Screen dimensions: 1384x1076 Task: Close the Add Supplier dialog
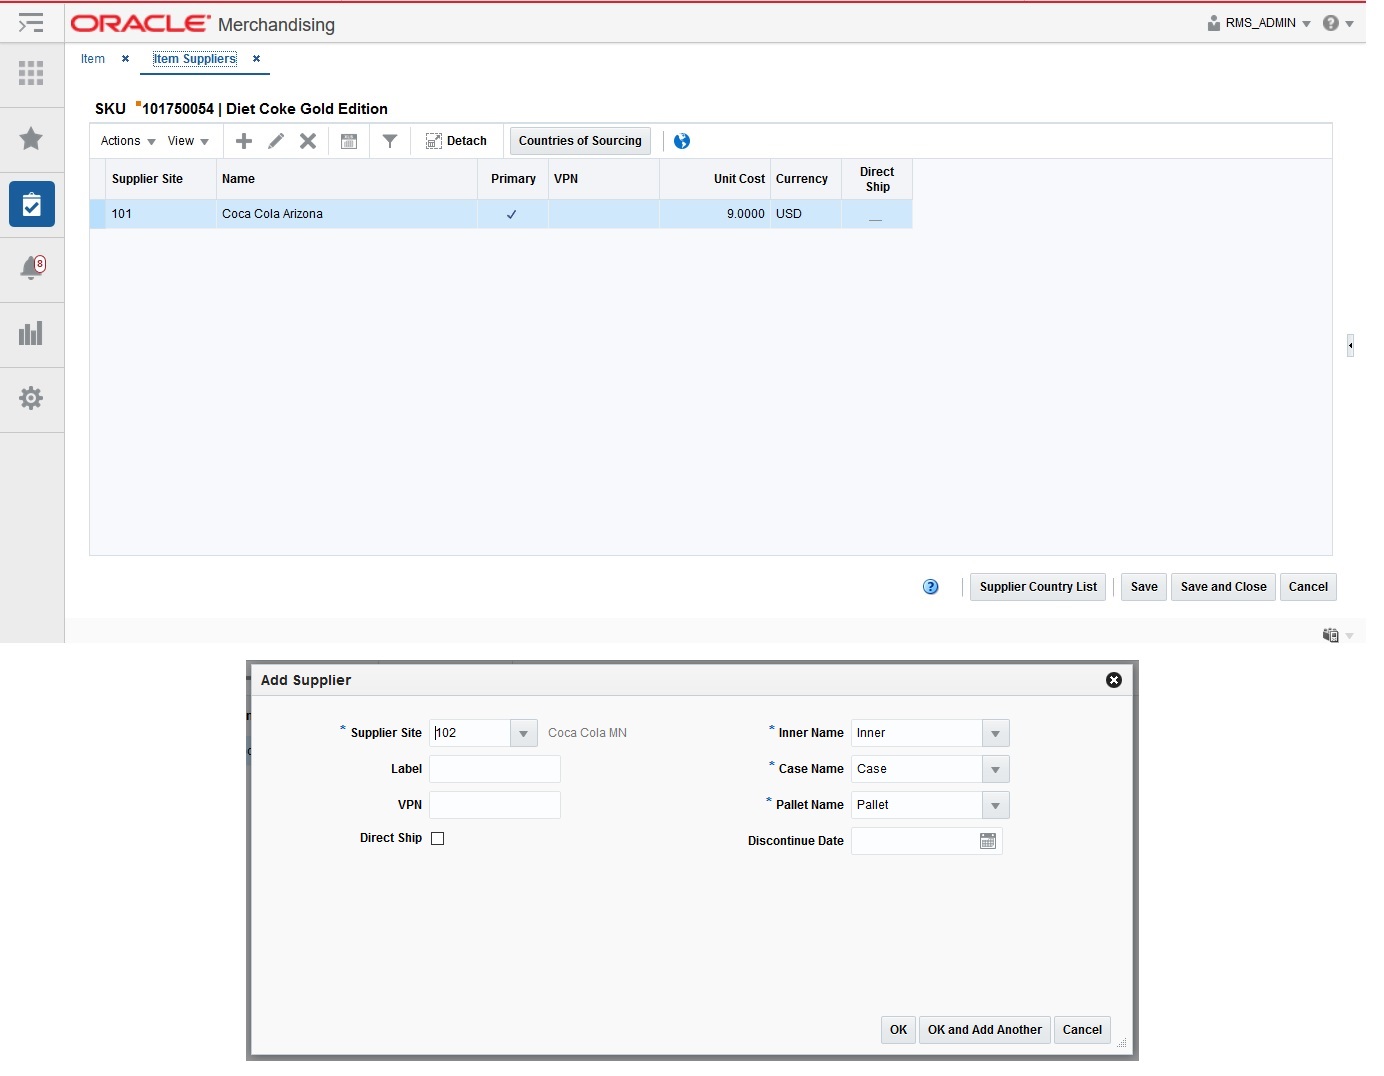click(x=1114, y=680)
